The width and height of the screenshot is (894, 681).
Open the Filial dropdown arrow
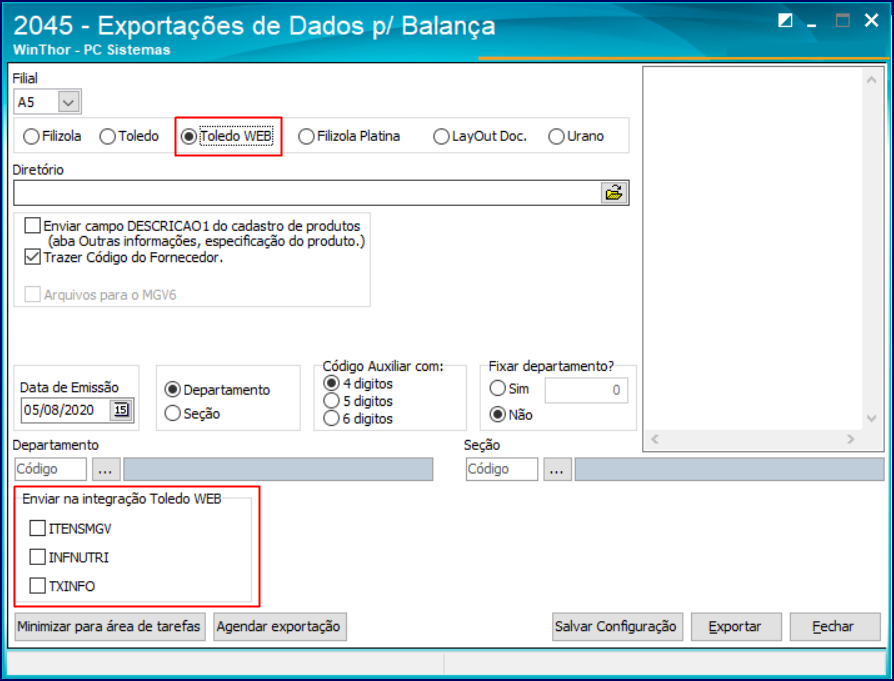[68, 102]
